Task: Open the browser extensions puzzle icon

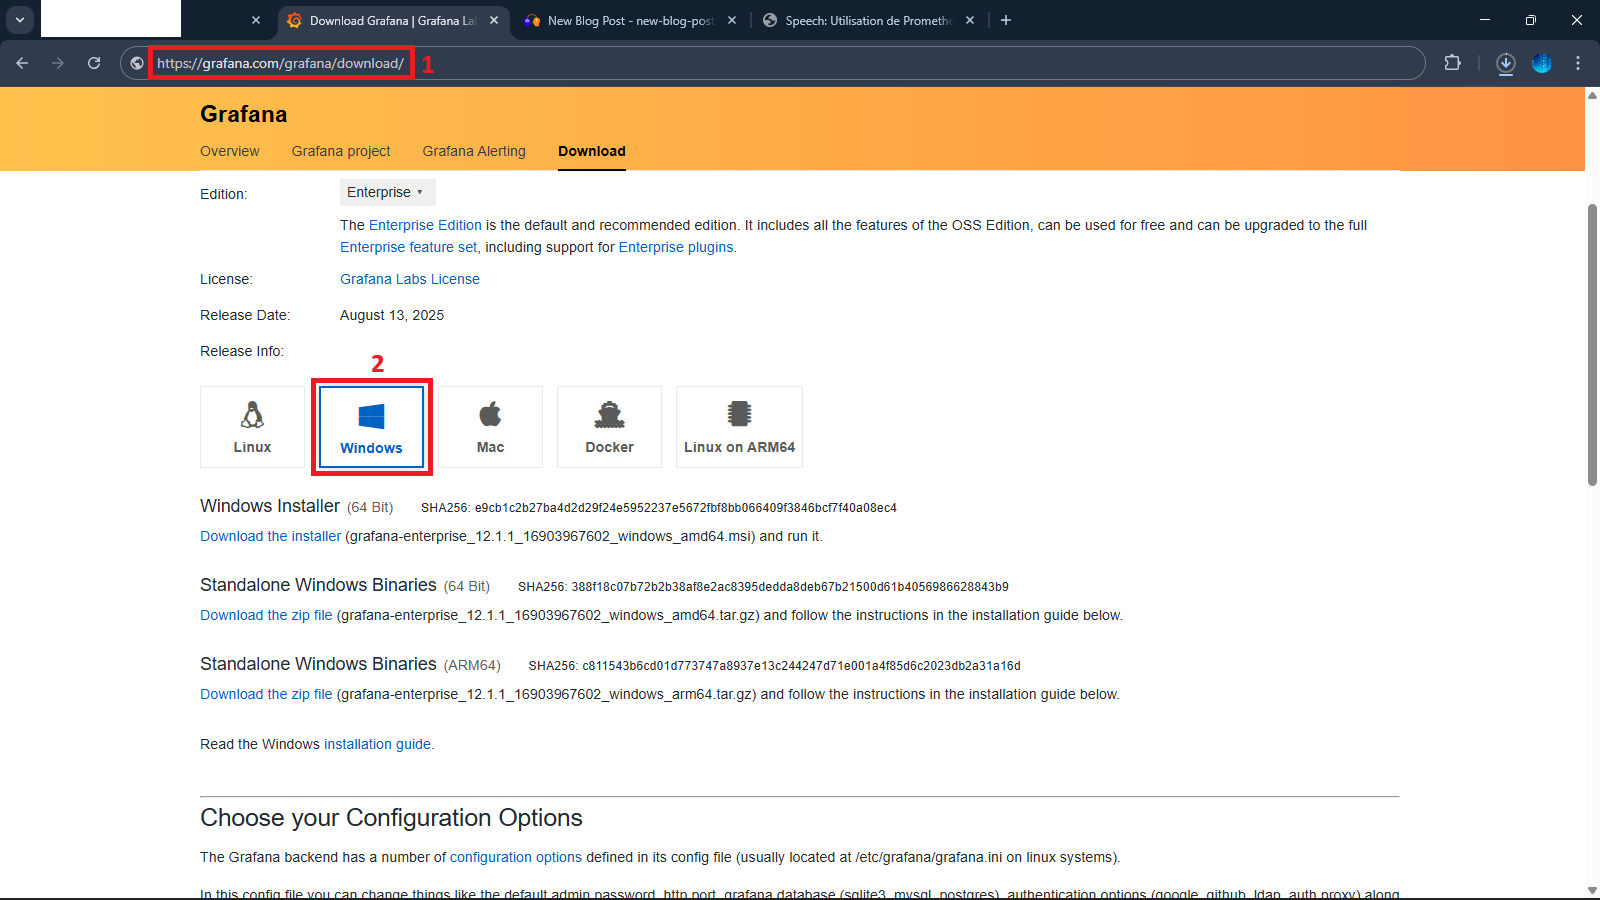Action: coord(1452,63)
